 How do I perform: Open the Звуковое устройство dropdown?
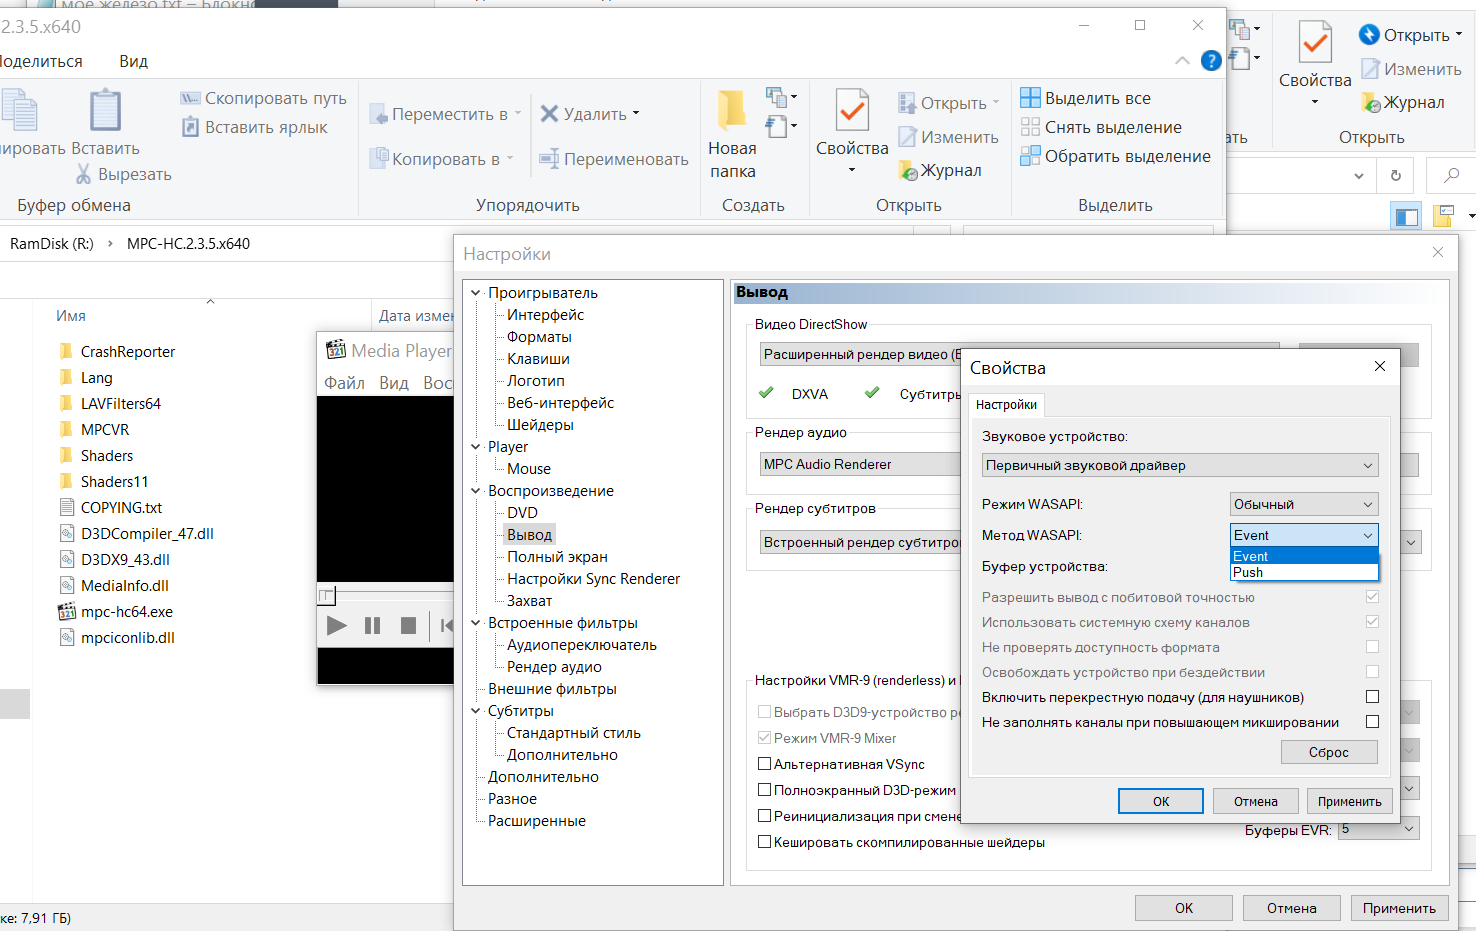pos(1180,465)
